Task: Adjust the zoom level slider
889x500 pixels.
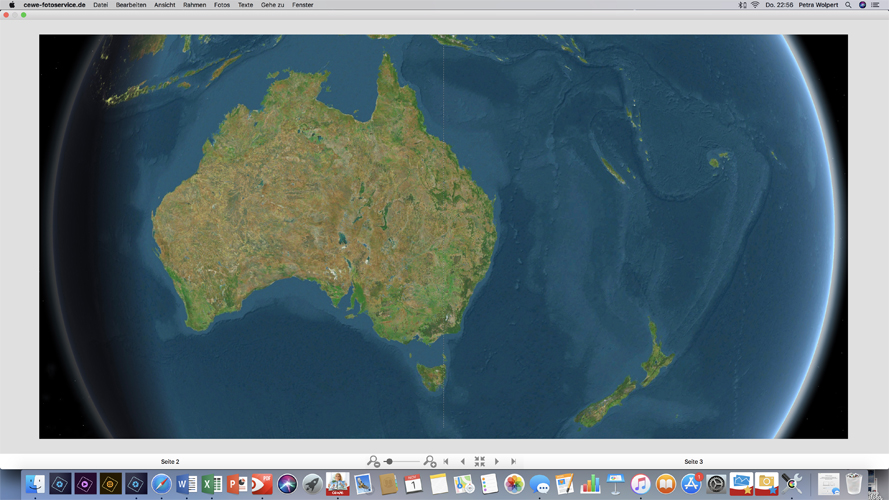Action: click(401, 461)
